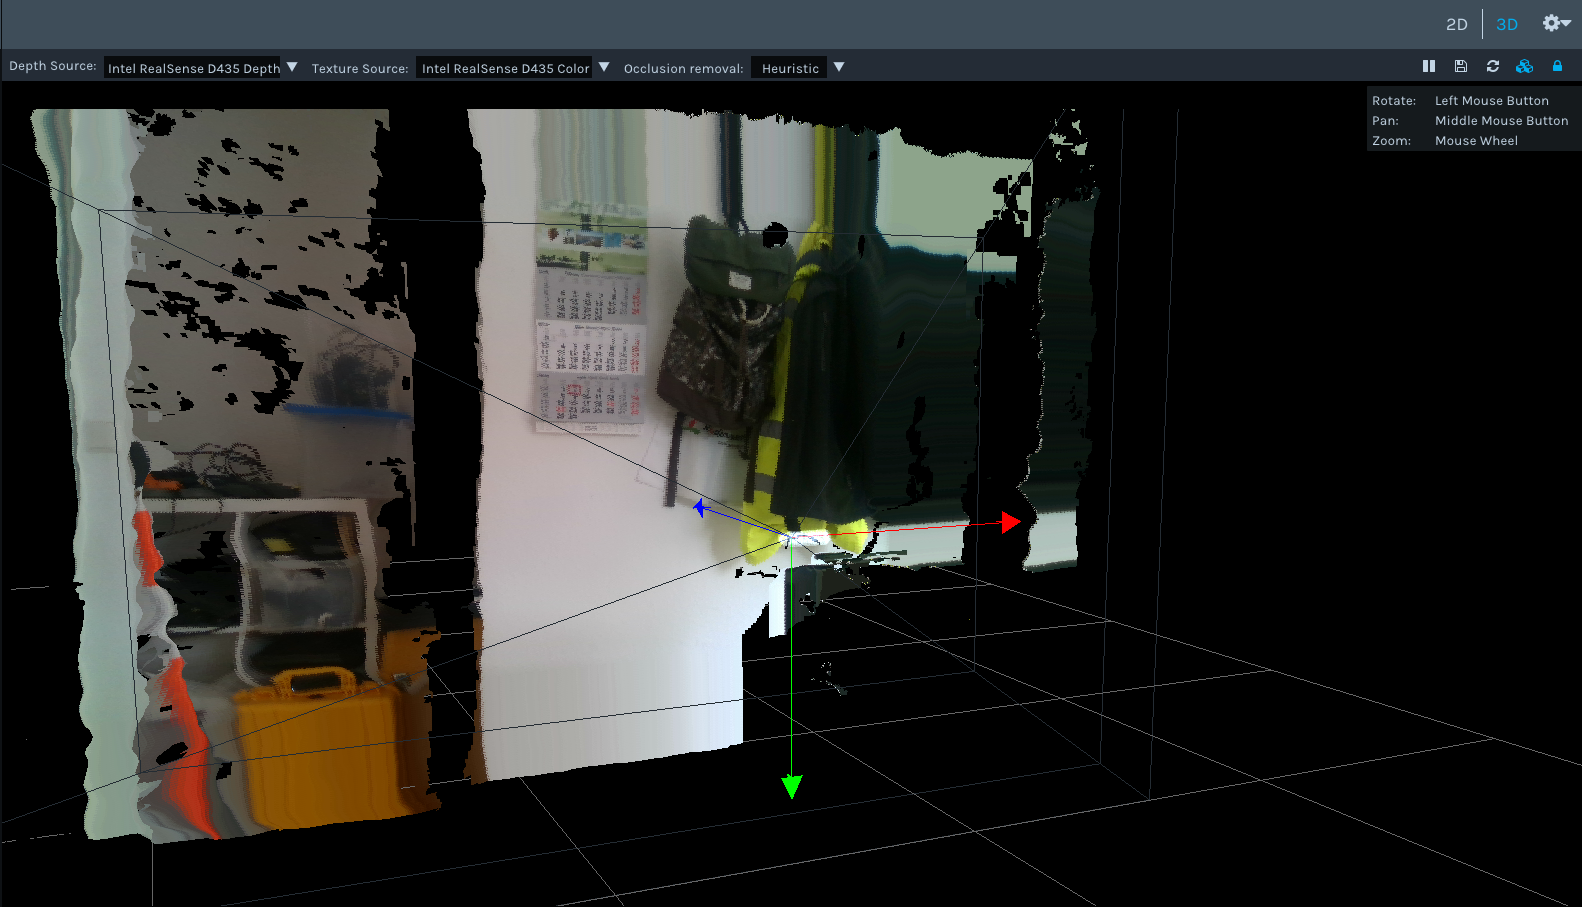The height and width of the screenshot is (907, 1582).
Task: Click the red X-axis arrowhead
Action: point(1010,522)
